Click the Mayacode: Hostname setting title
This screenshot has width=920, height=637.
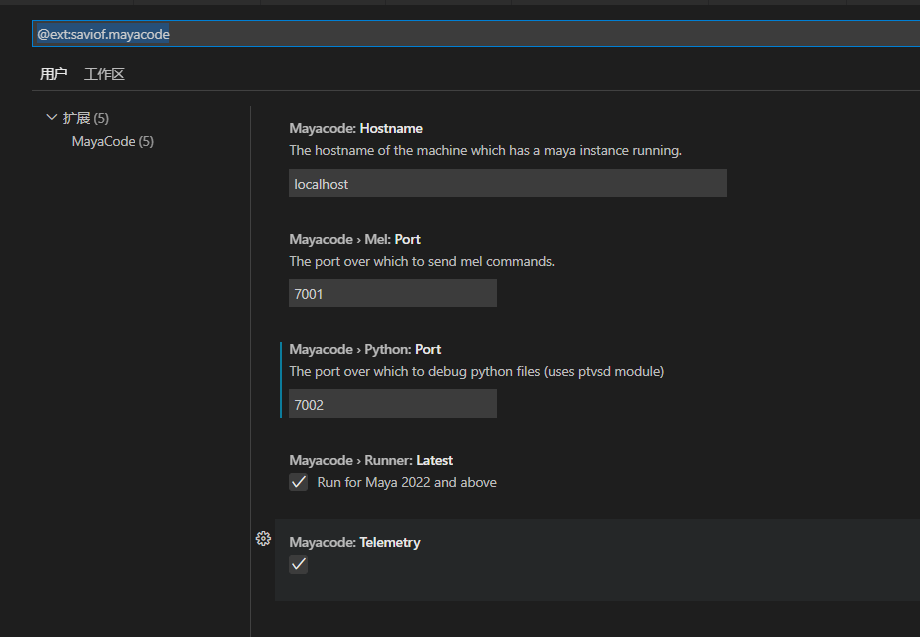[x=356, y=128]
